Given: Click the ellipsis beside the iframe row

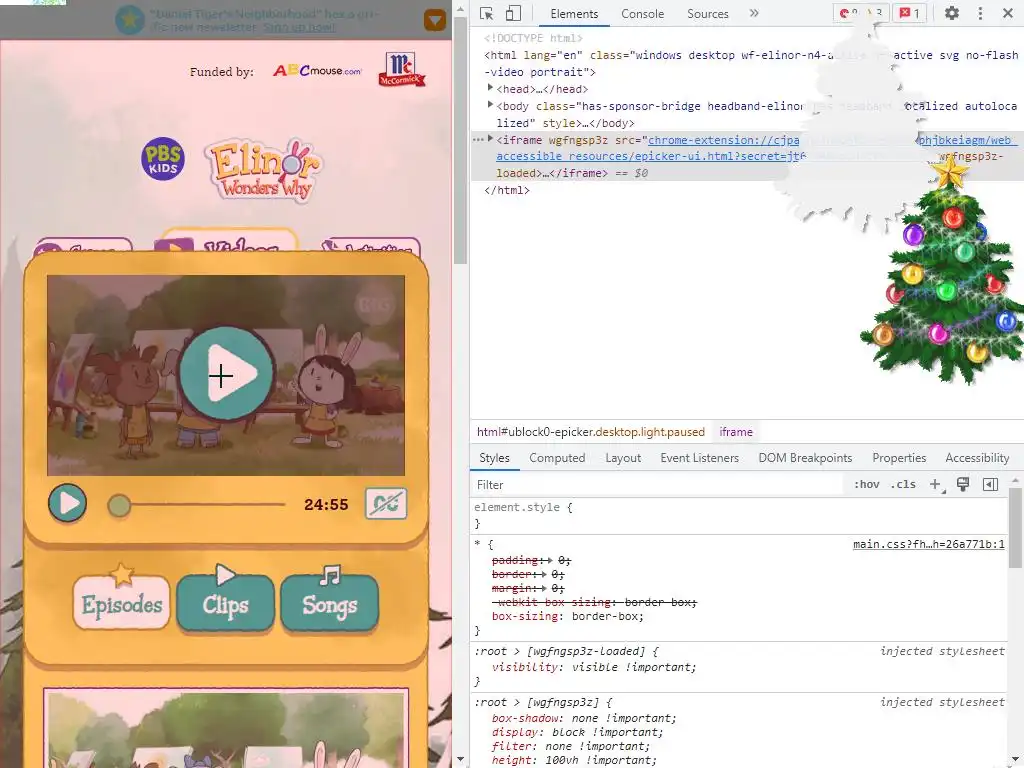Looking at the screenshot, I should click(x=477, y=139).
